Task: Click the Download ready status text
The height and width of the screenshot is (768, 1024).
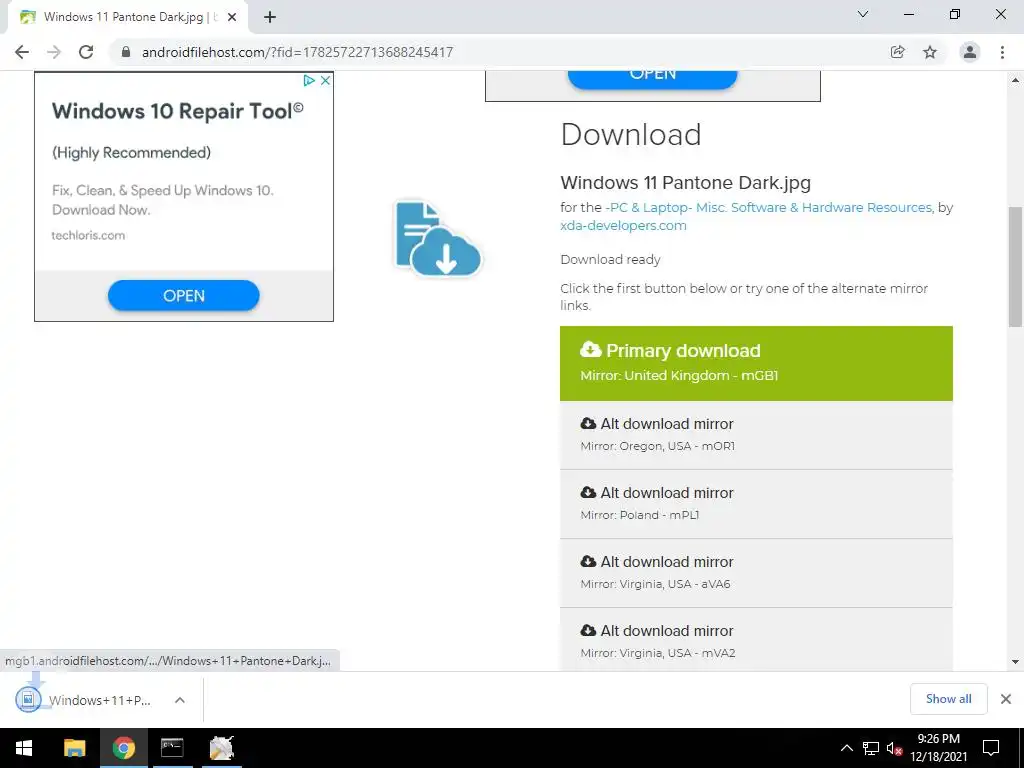Action: [x=610, y=260]
